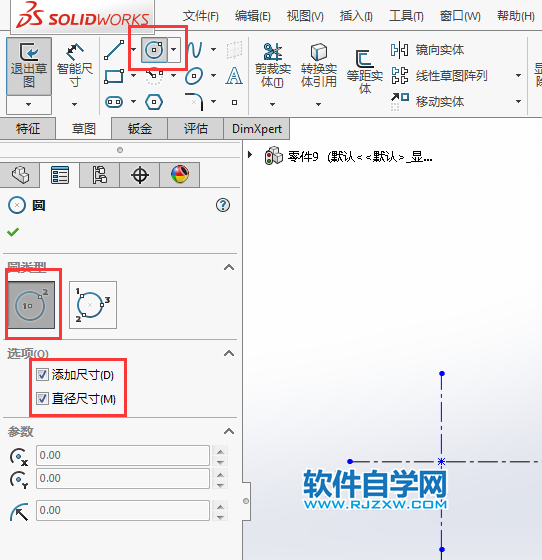Open the Rectangle tool dropdown arrow
The image size is (542, 560).
click(133, 76)
